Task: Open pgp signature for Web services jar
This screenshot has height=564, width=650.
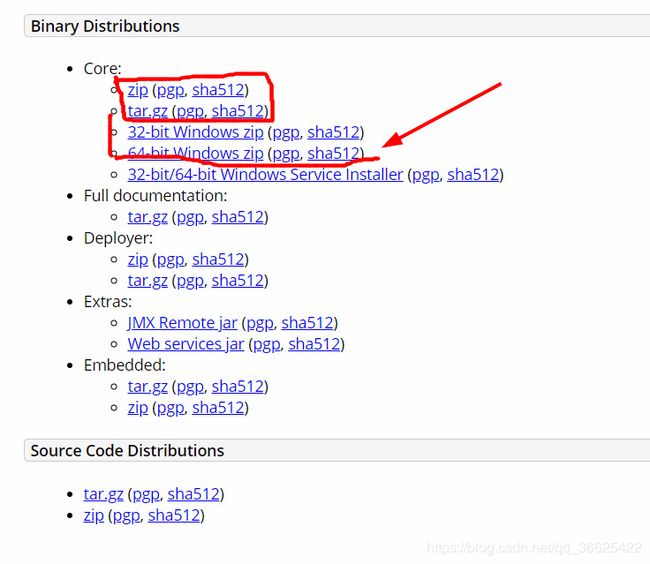Action: coord(267,344)
